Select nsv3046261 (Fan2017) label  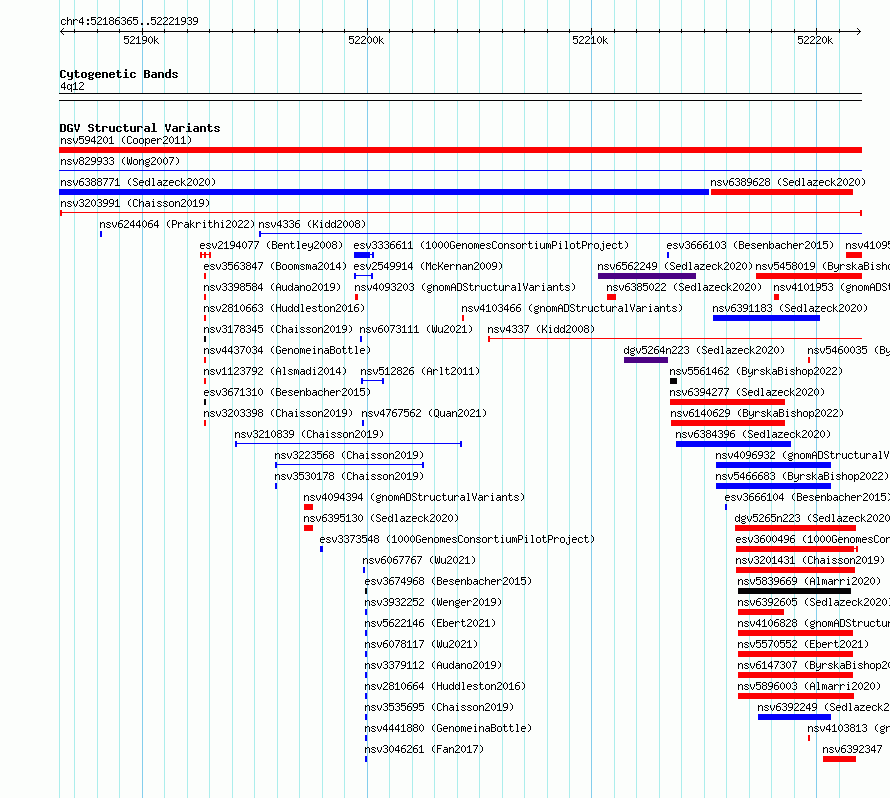[424, 749]
